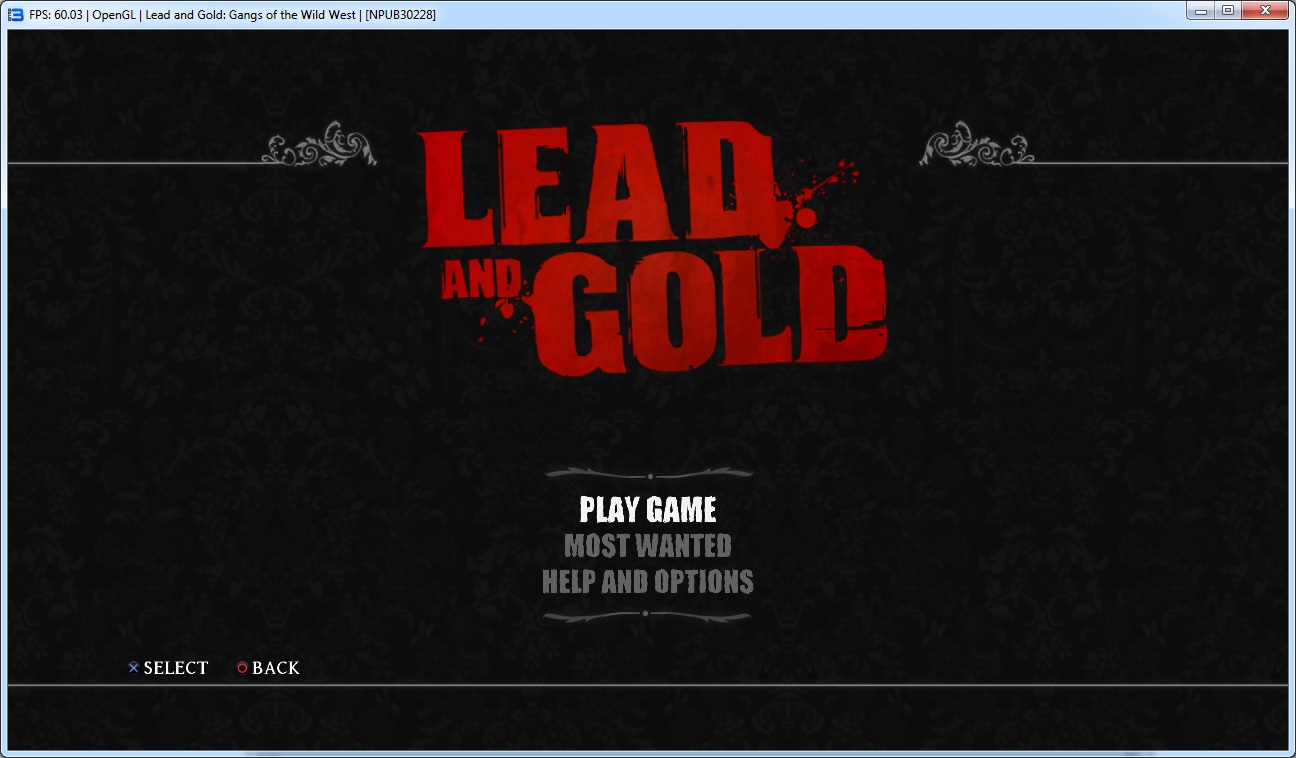Click the decorative divider below HELP AND OPTIONS
This screenshot has height=758, width=1296.
(647, 616)
